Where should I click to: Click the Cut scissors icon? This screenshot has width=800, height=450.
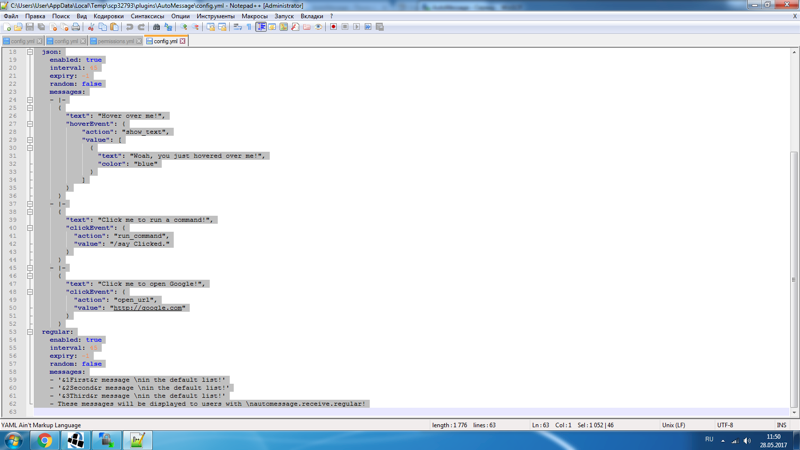91,27
